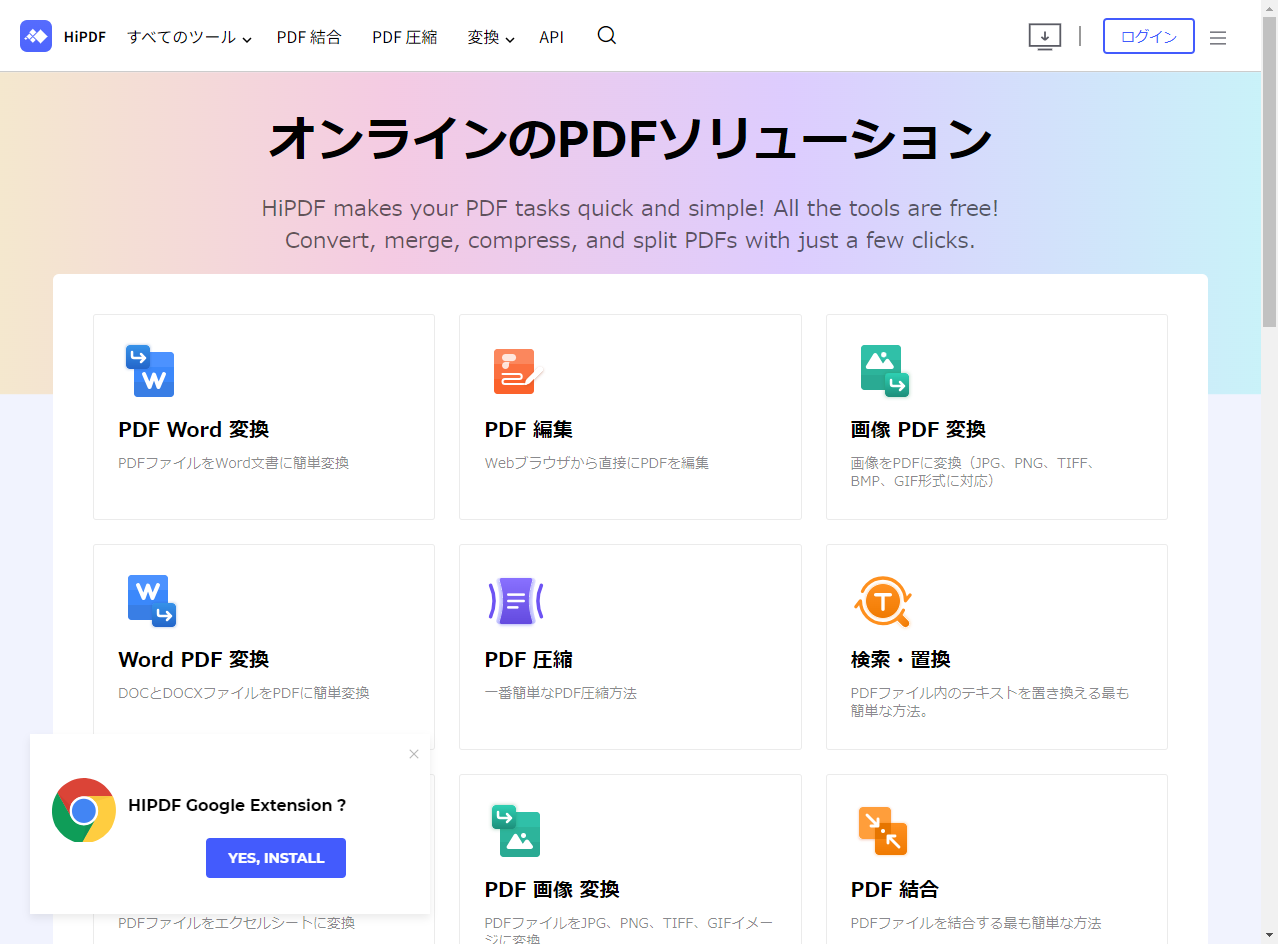Click the desktop download icon
Screen dimensions: 1278x944
(1044, 37)
